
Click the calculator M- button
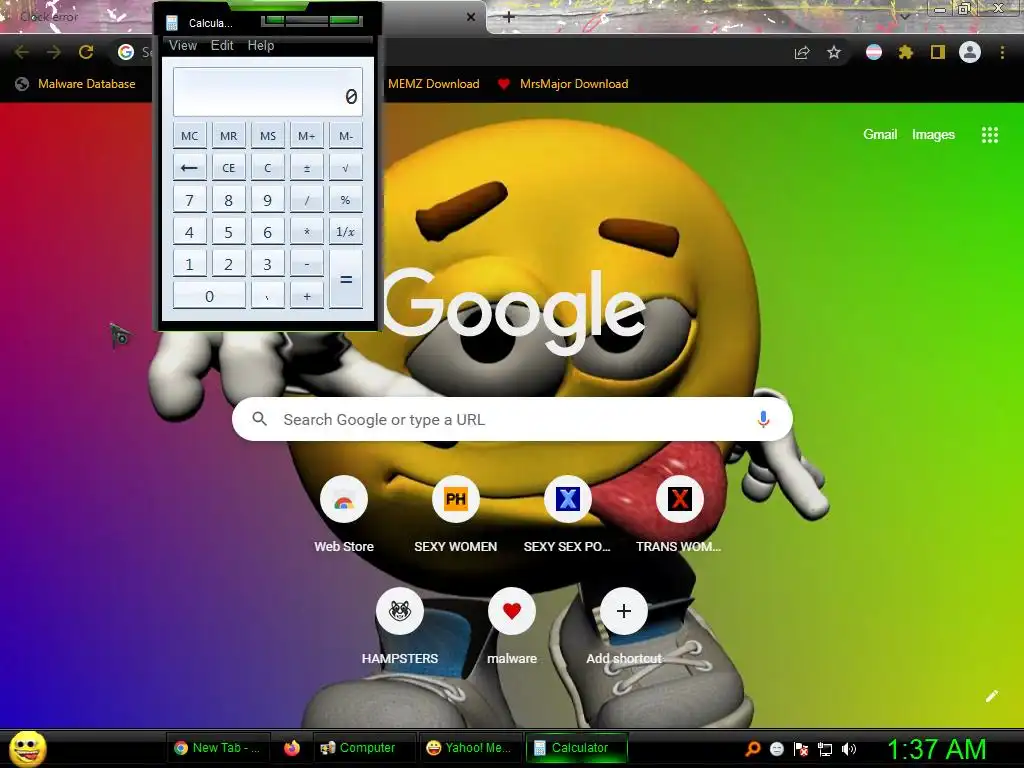345,136
